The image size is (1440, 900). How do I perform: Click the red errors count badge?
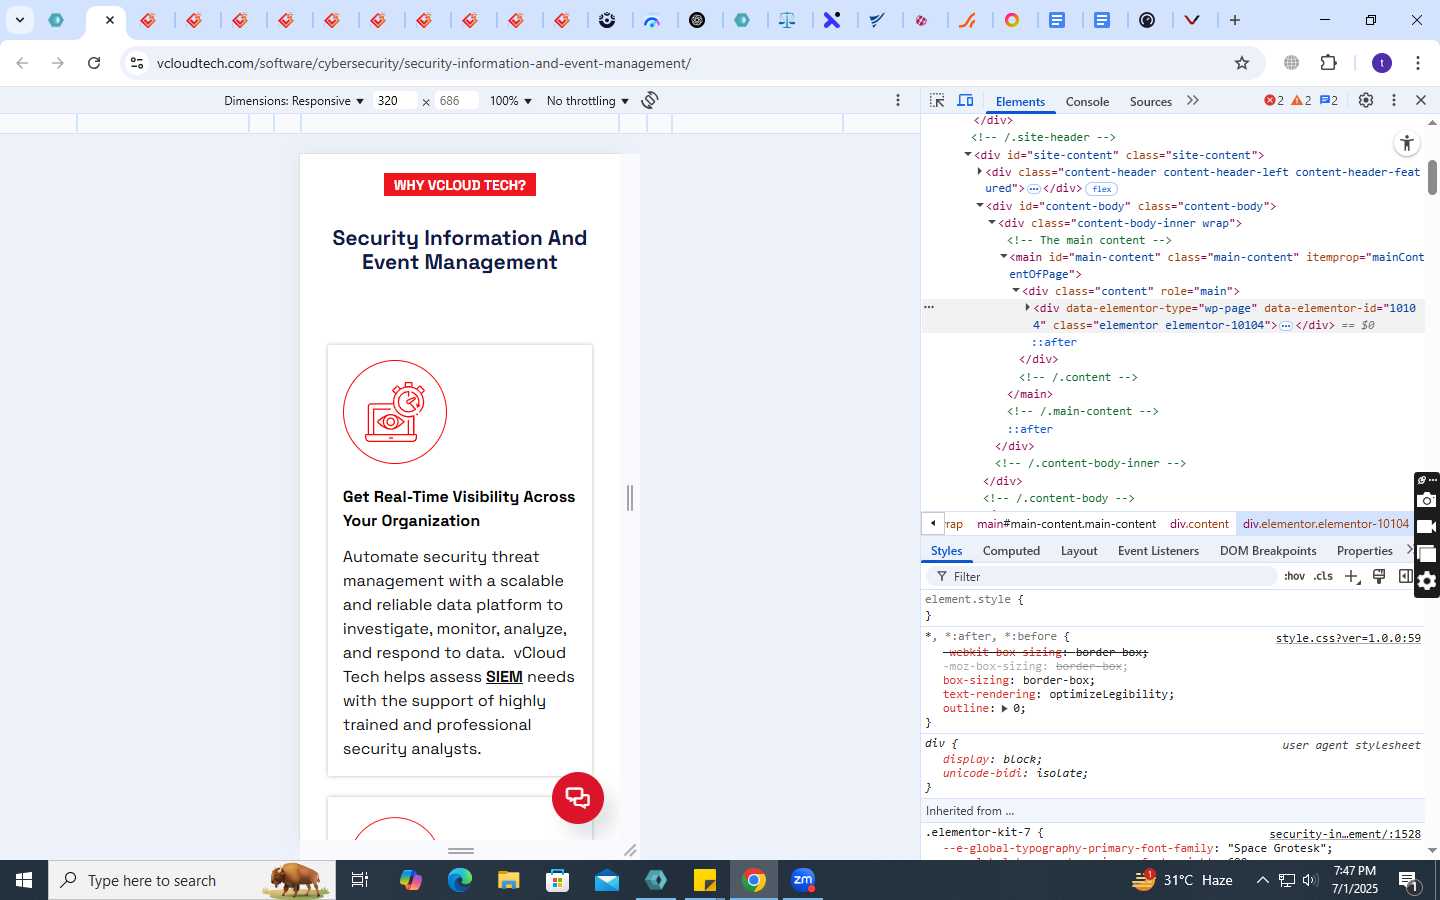[1274, 100]
